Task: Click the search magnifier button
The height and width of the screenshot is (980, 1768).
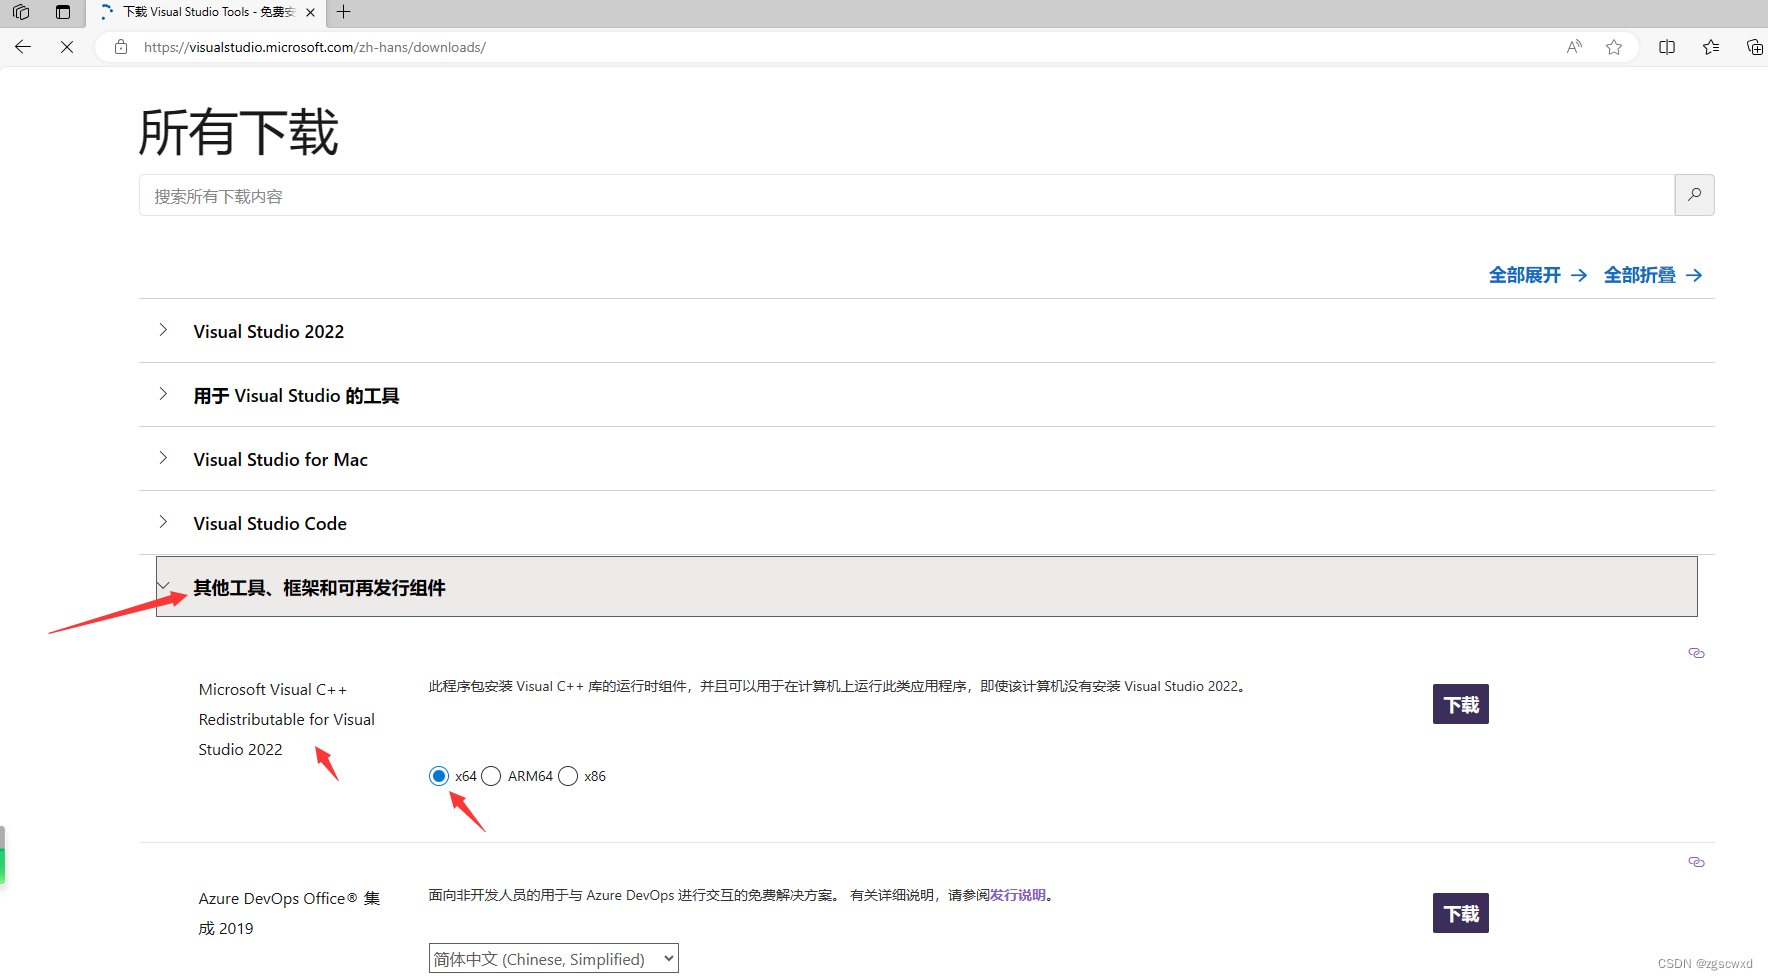Action: [1694, 195]
